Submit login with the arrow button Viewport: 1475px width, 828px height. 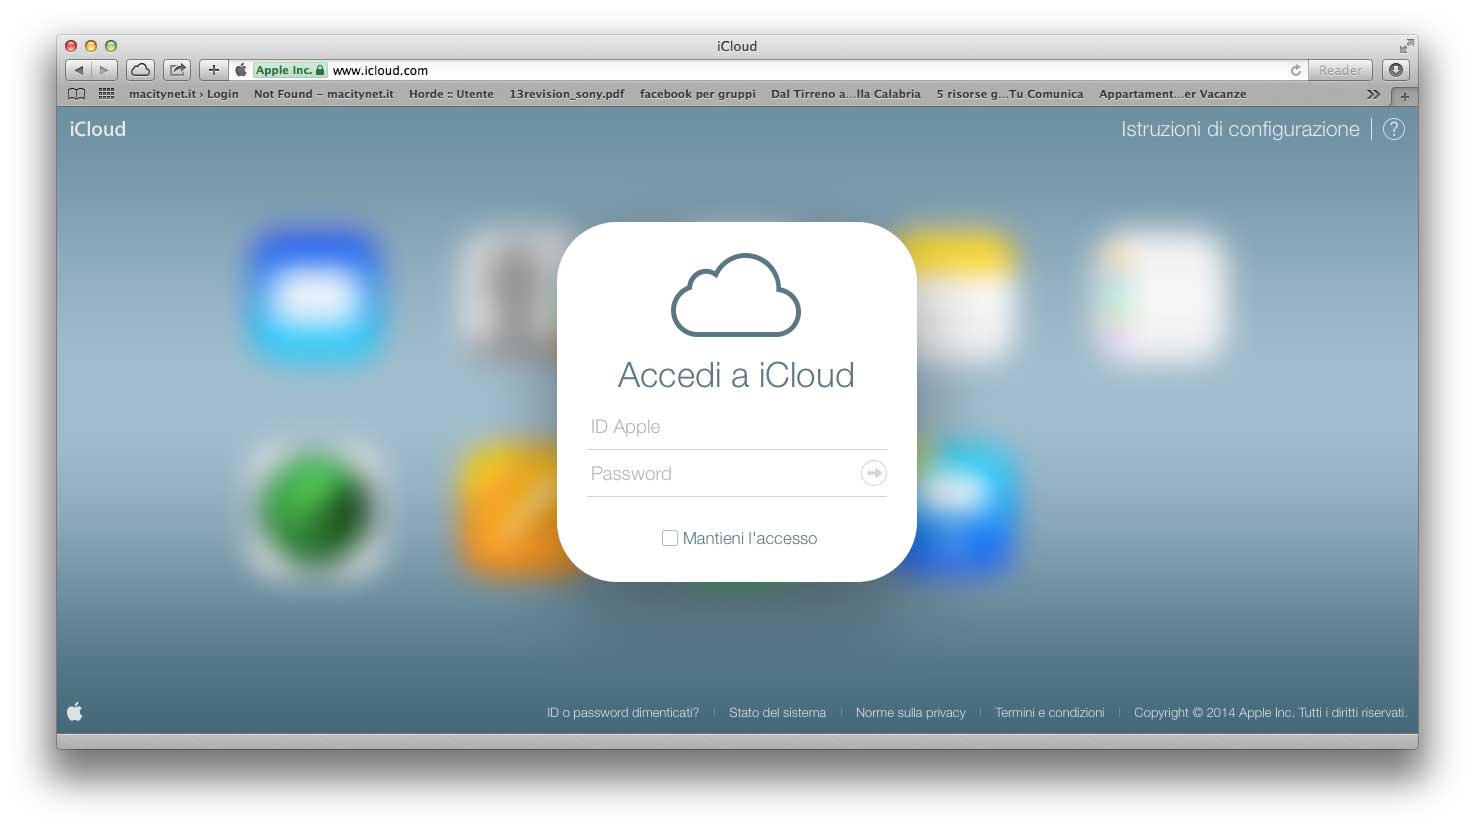pos(874,473)
